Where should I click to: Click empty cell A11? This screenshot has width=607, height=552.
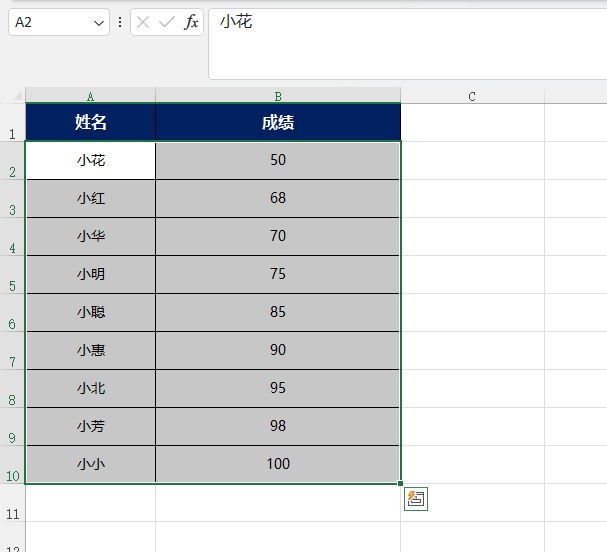click(90, 502)
